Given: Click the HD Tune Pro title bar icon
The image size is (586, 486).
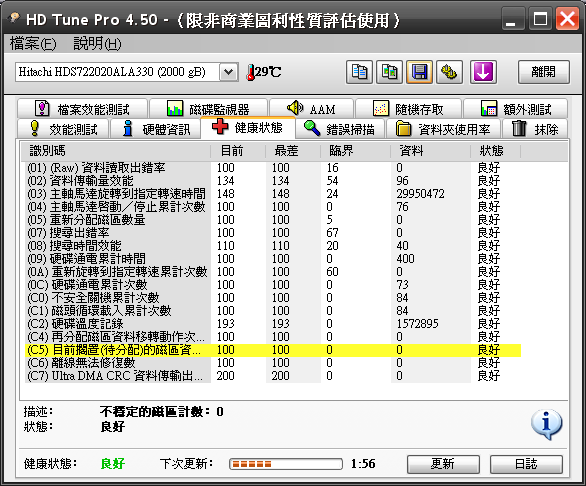Looking at the screenshot, I should 14,18.
